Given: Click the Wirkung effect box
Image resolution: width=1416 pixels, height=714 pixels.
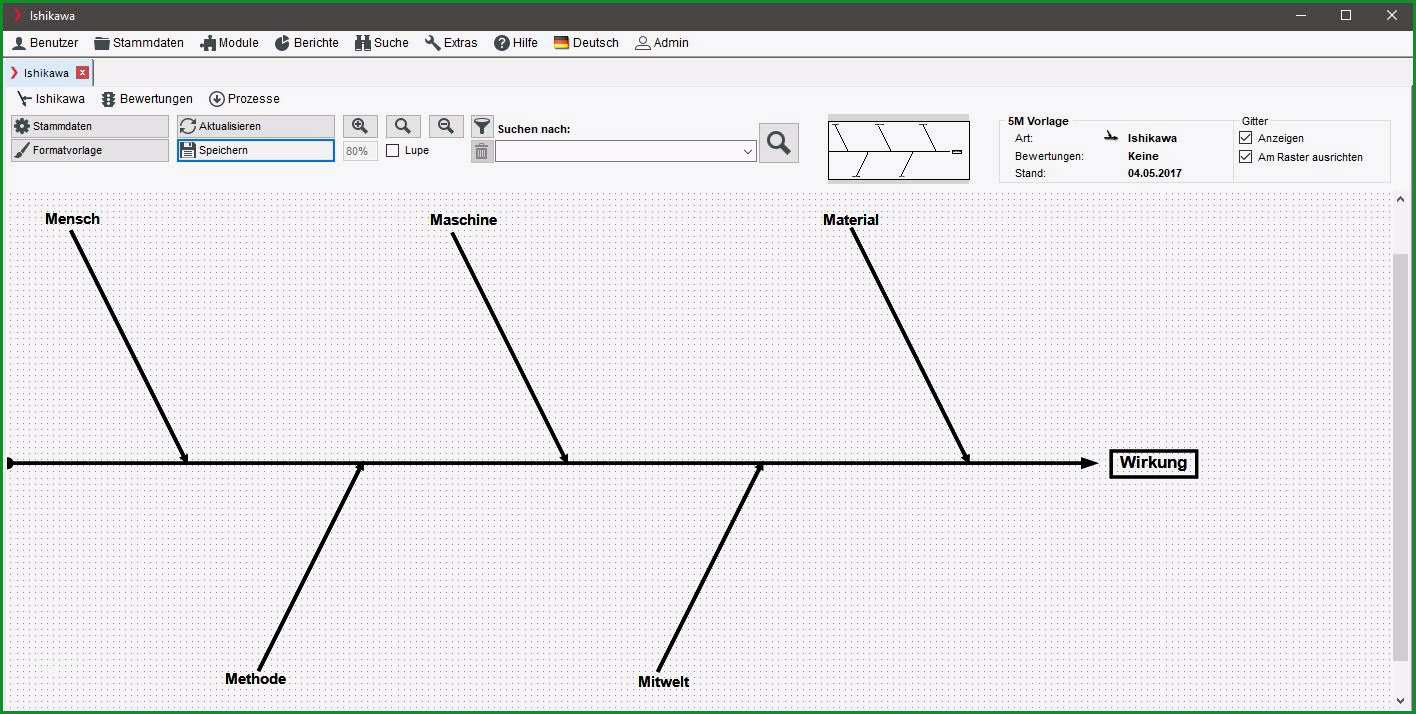Looking at the screenshot, I should (1153, 463).
